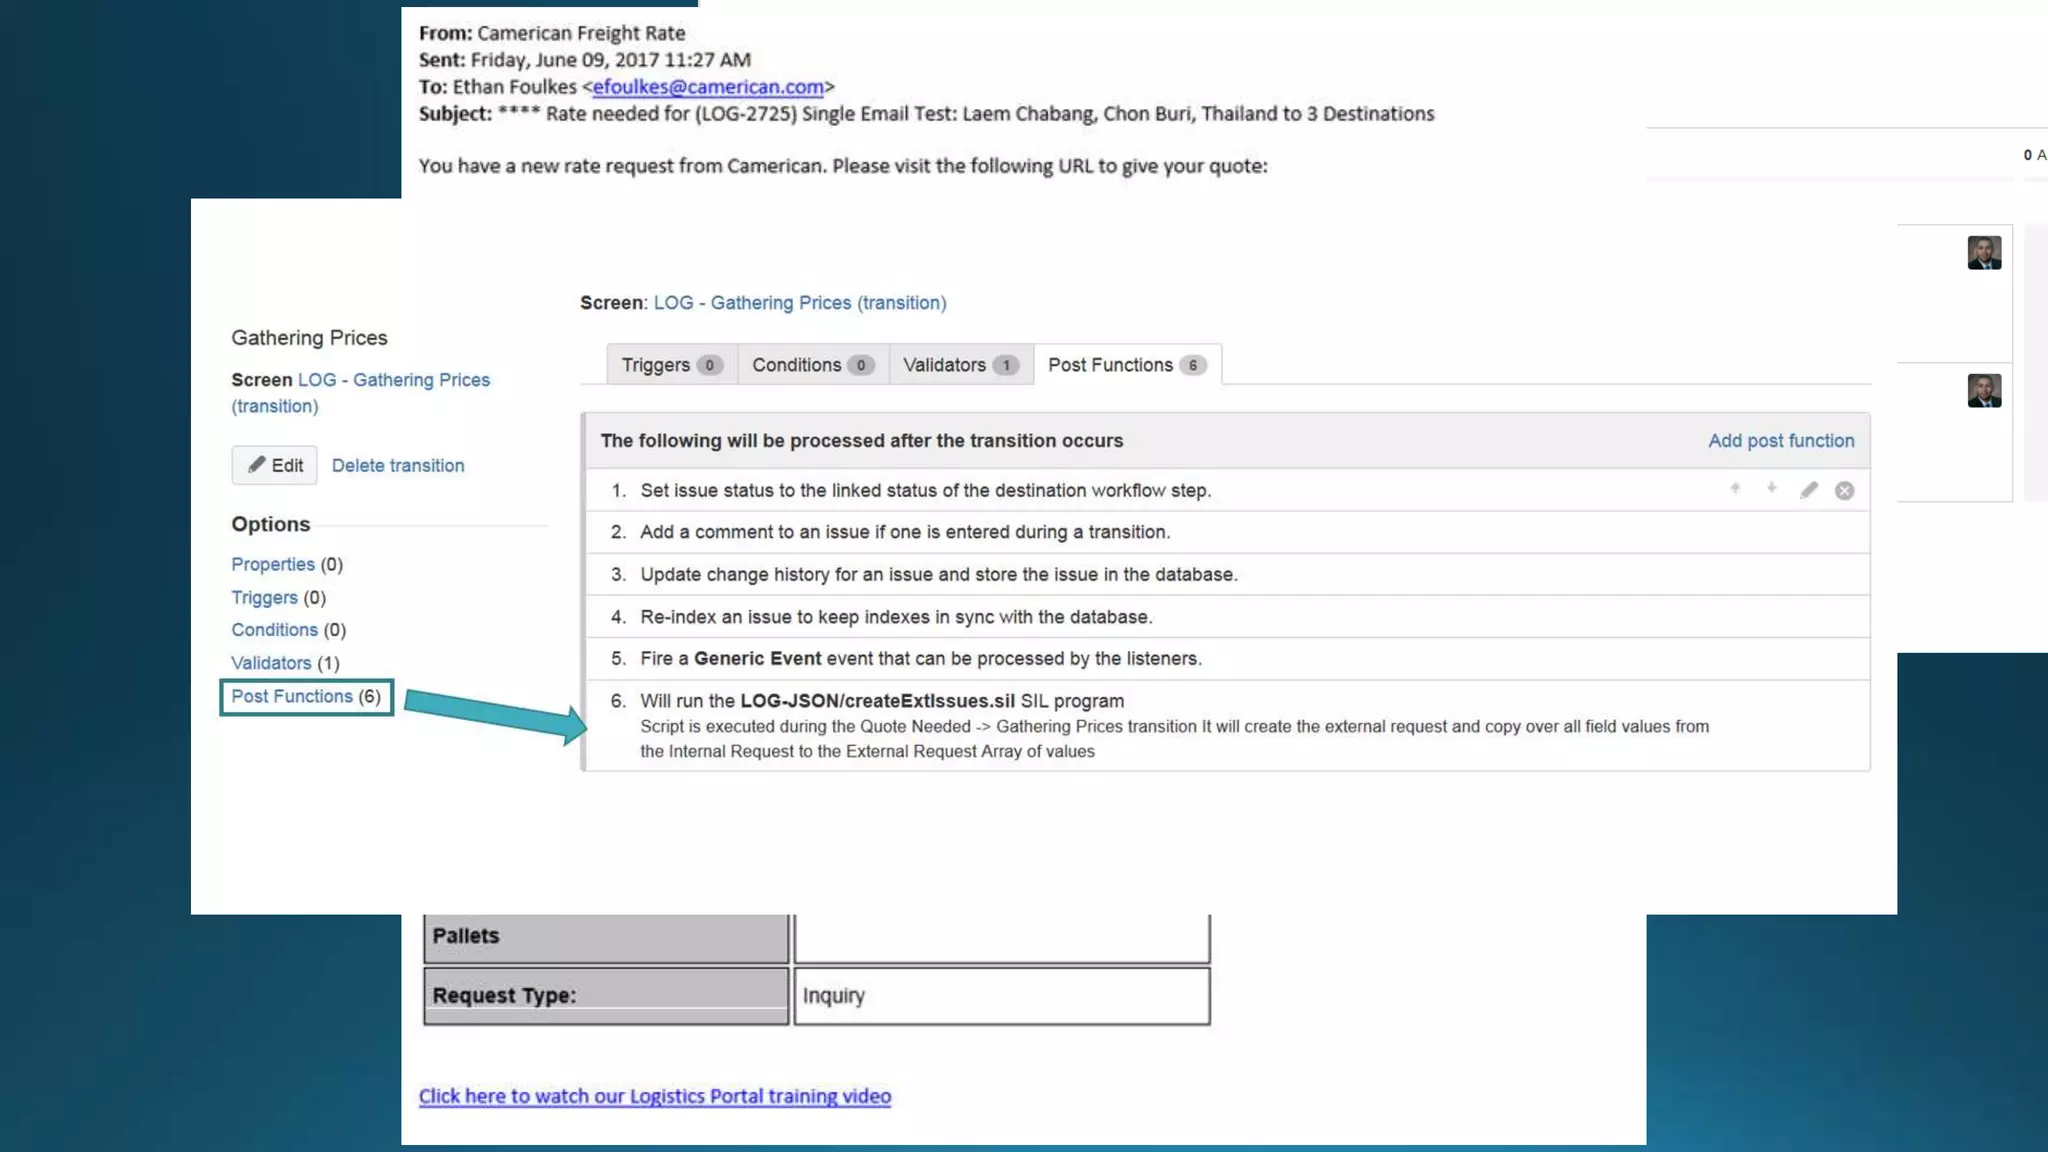Viewport: 2048px width, 1152px height.
Task: Move post function 1 up arrow
Action: 1735,489
